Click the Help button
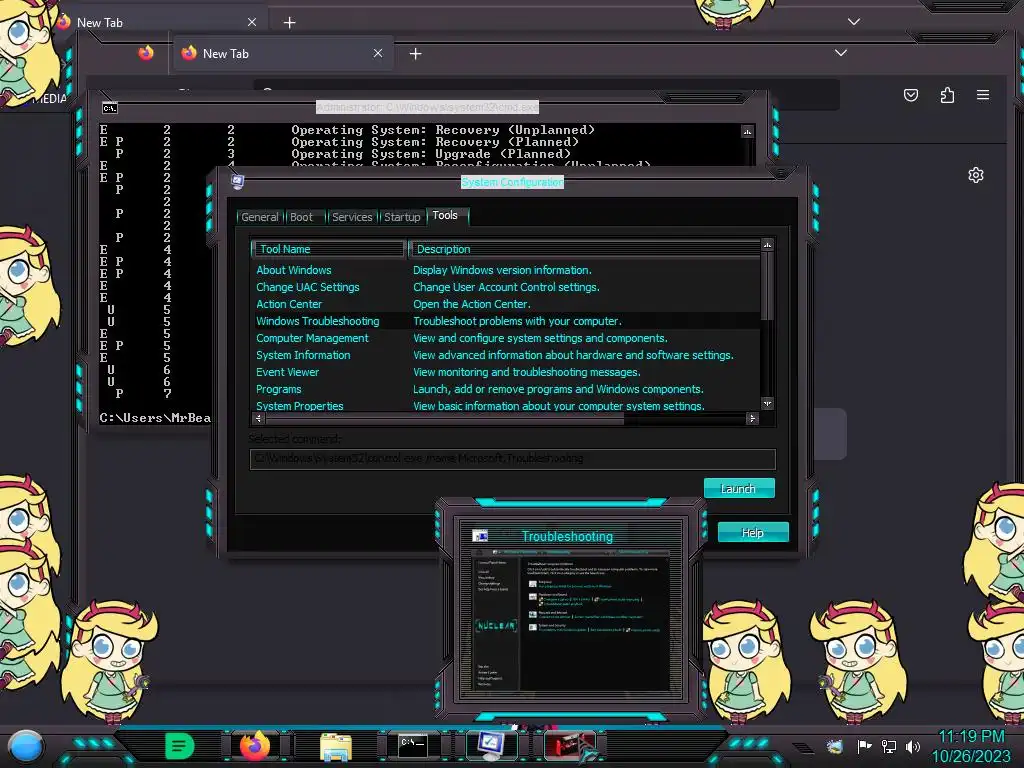The image size is (1024, 768). [x=753, y=532]
